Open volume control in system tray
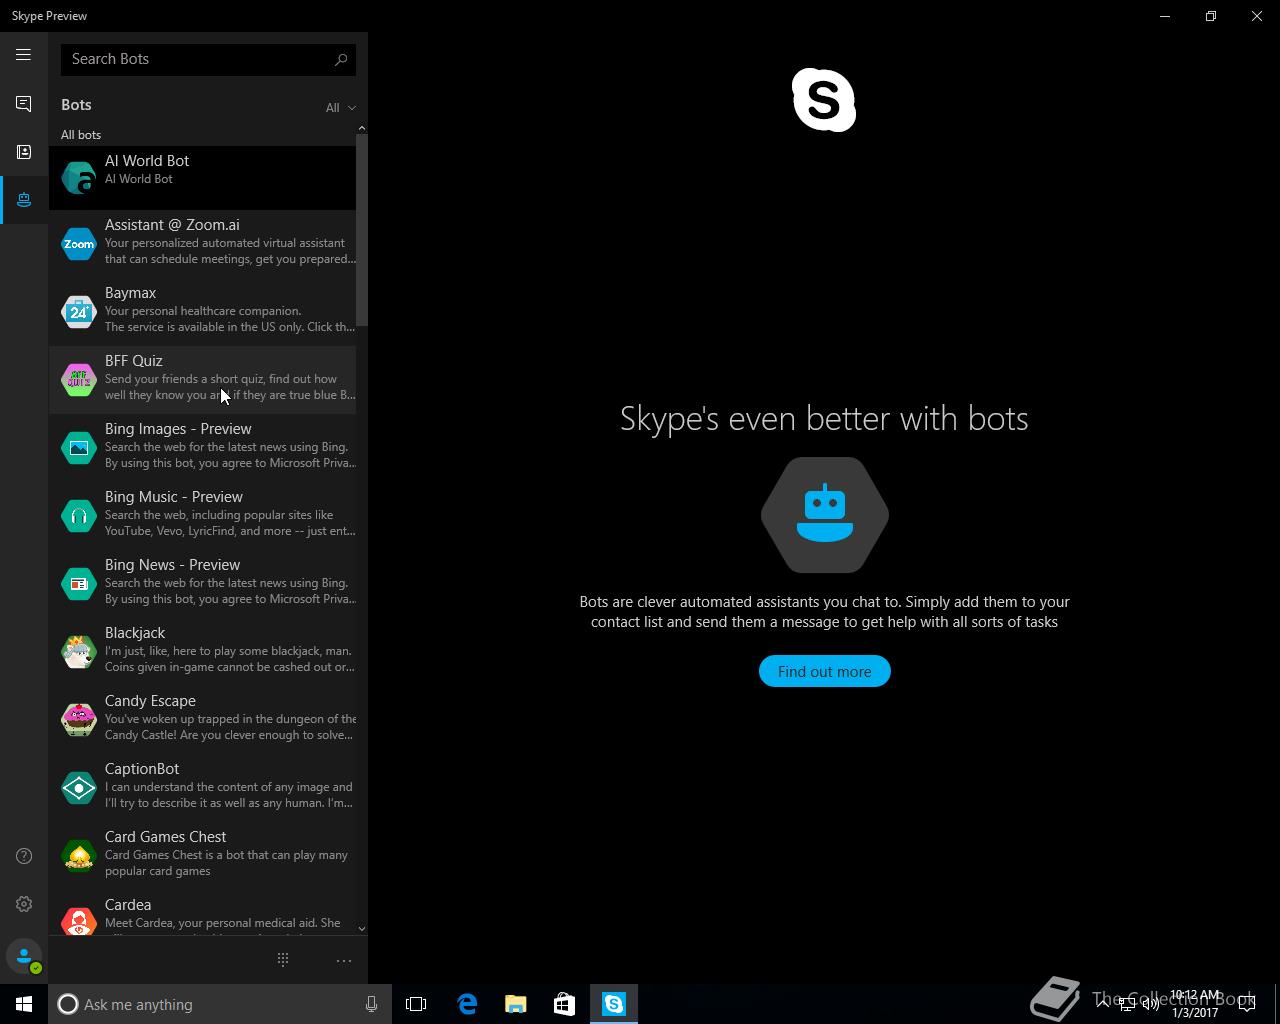Image resolution: width=1280 pixels, height=1024 pixels. (1151, 1004)
